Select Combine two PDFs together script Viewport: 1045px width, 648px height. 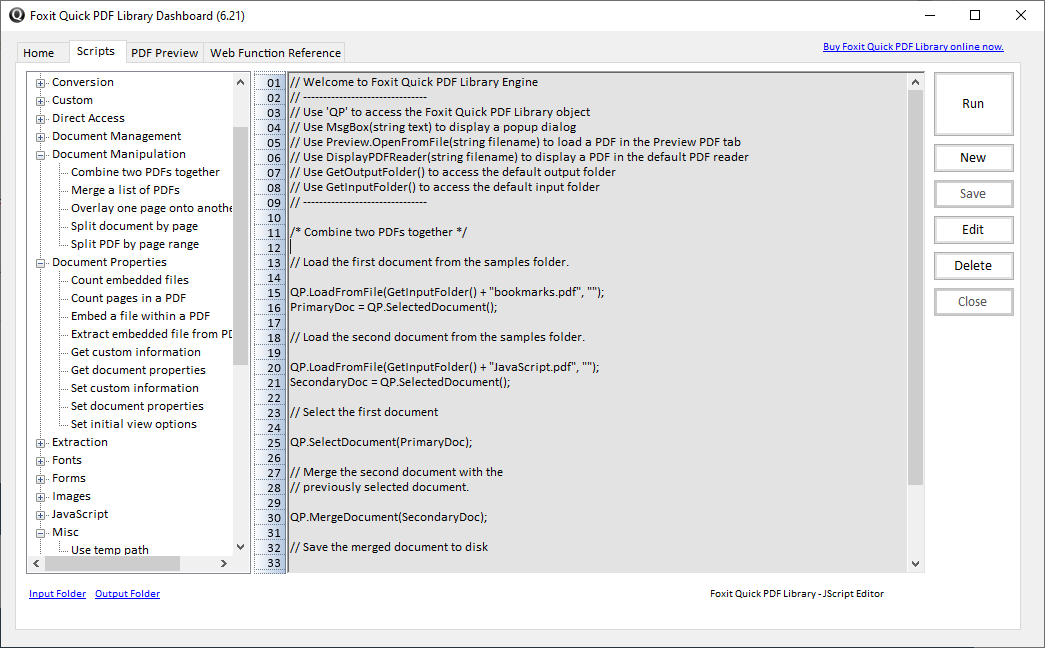(145, 172)
